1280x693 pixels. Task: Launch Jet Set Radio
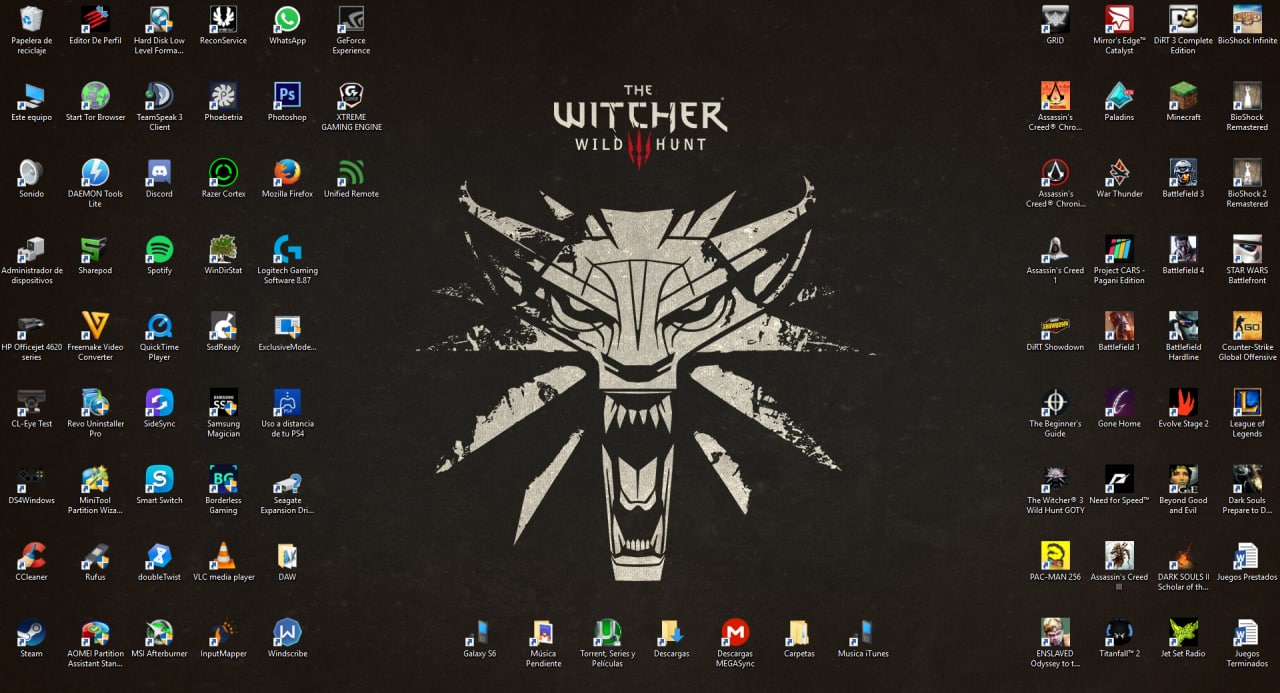pos(1183,633)
